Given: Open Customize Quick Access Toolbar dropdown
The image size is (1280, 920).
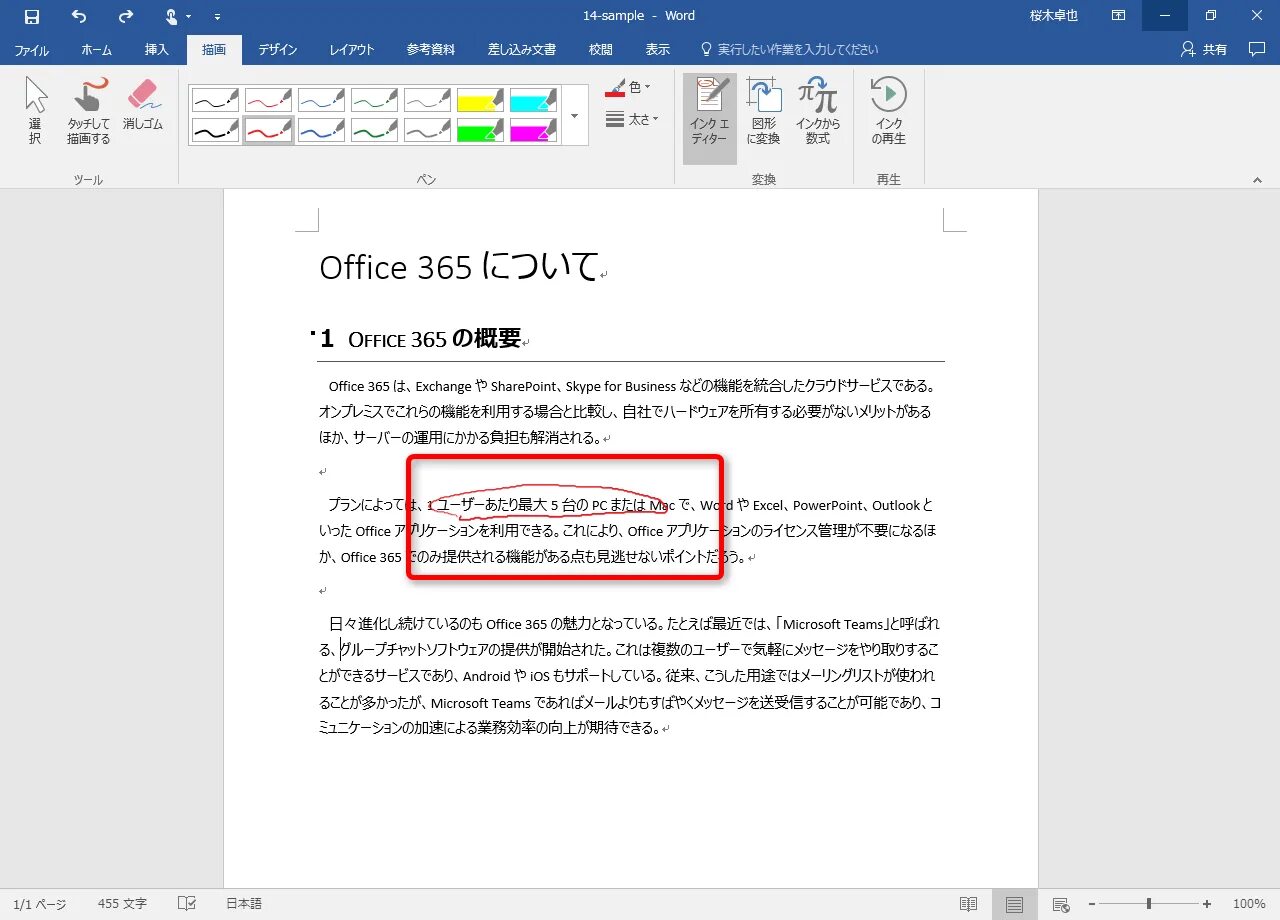Looking at the screenshot, I should 218,17.
